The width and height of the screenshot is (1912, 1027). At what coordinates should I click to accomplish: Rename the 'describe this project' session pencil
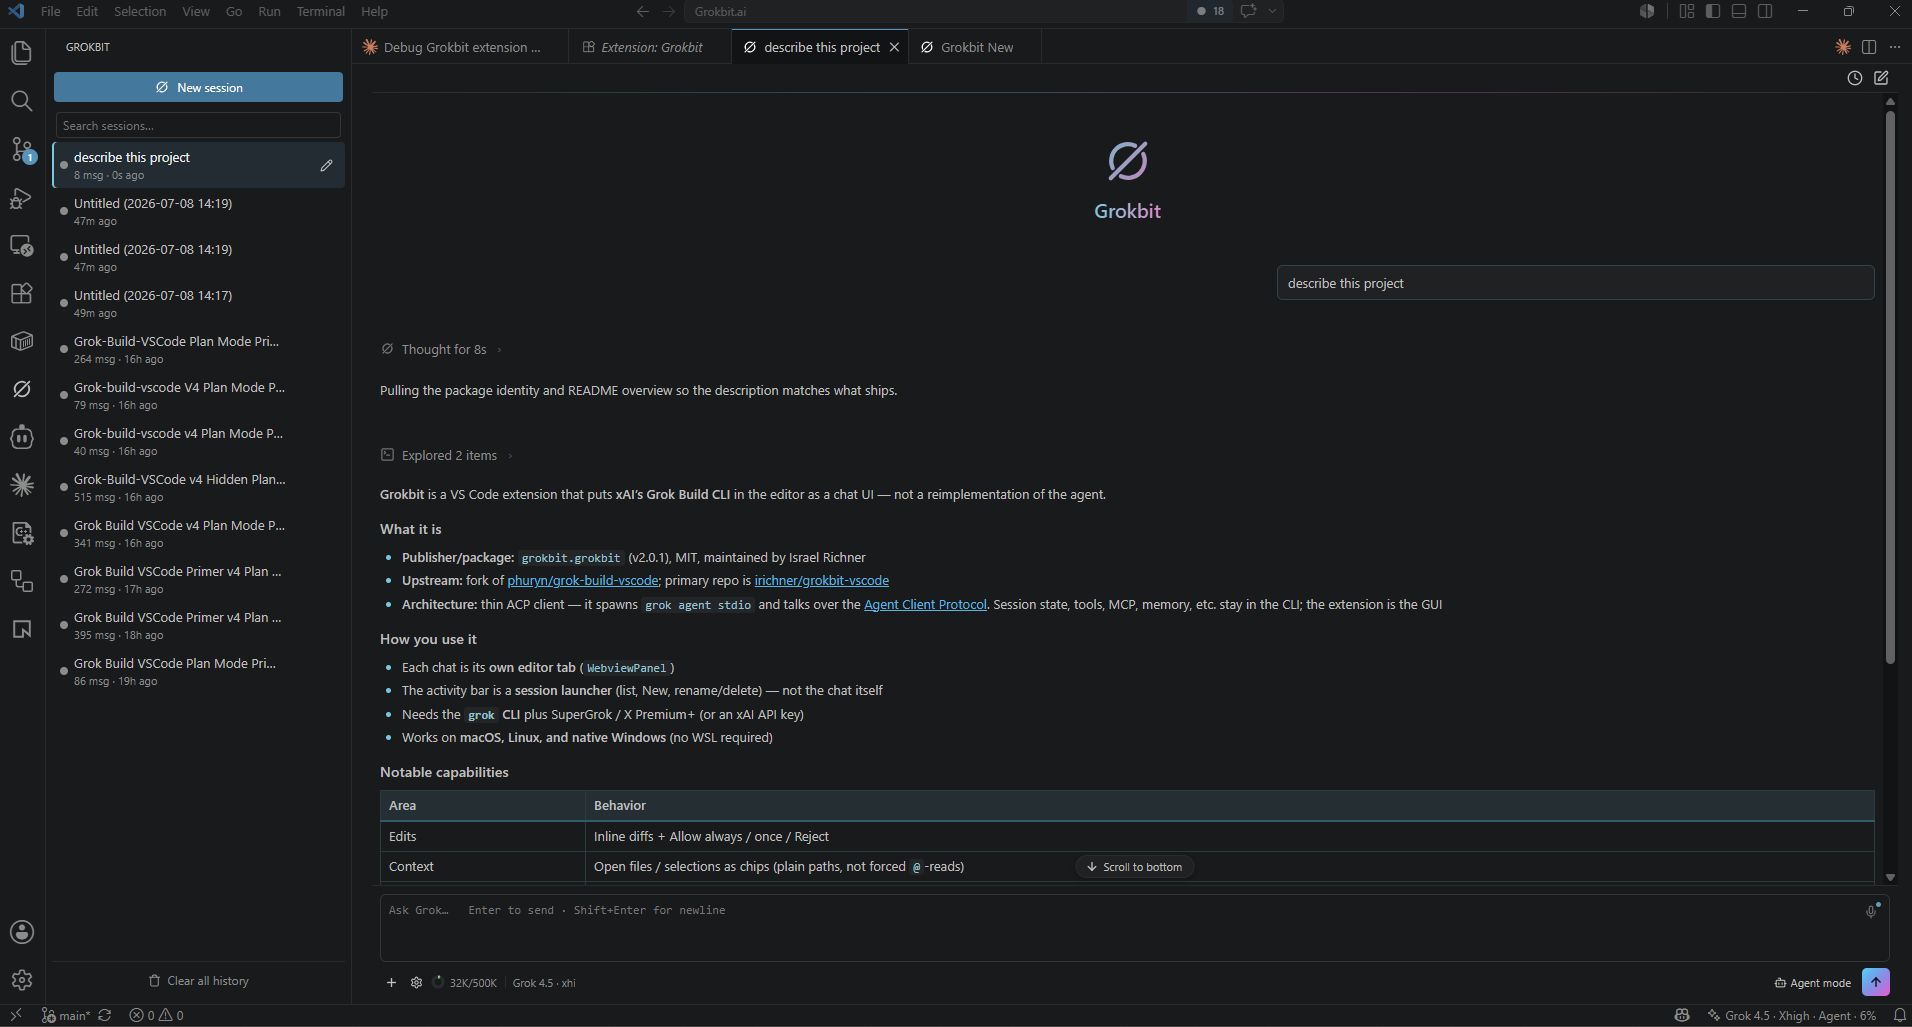[326, 165]
